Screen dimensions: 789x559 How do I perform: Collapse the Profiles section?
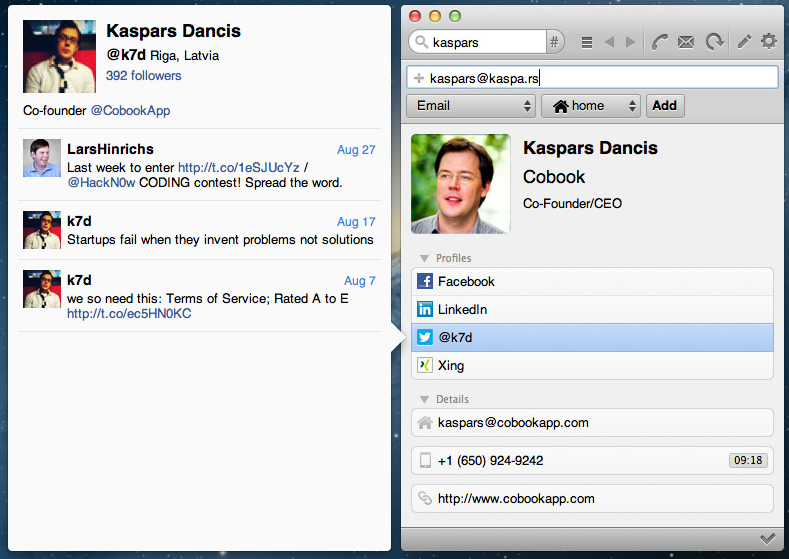[425, 259]
